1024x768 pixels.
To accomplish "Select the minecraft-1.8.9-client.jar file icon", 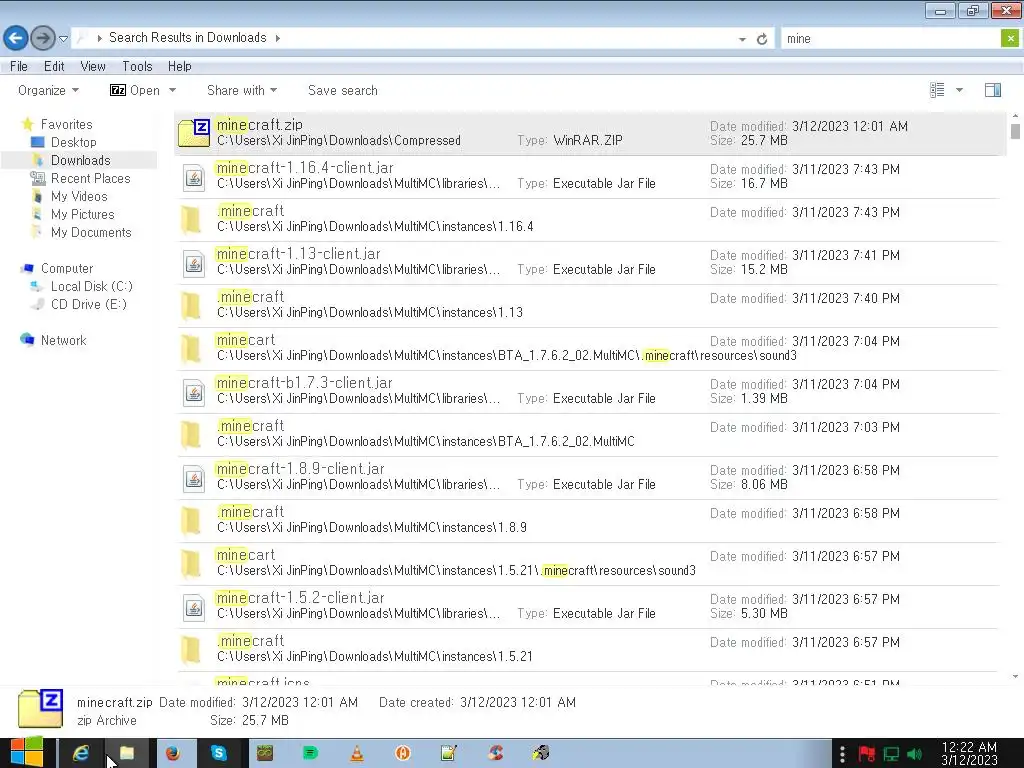I will click(x=194, y=478).
